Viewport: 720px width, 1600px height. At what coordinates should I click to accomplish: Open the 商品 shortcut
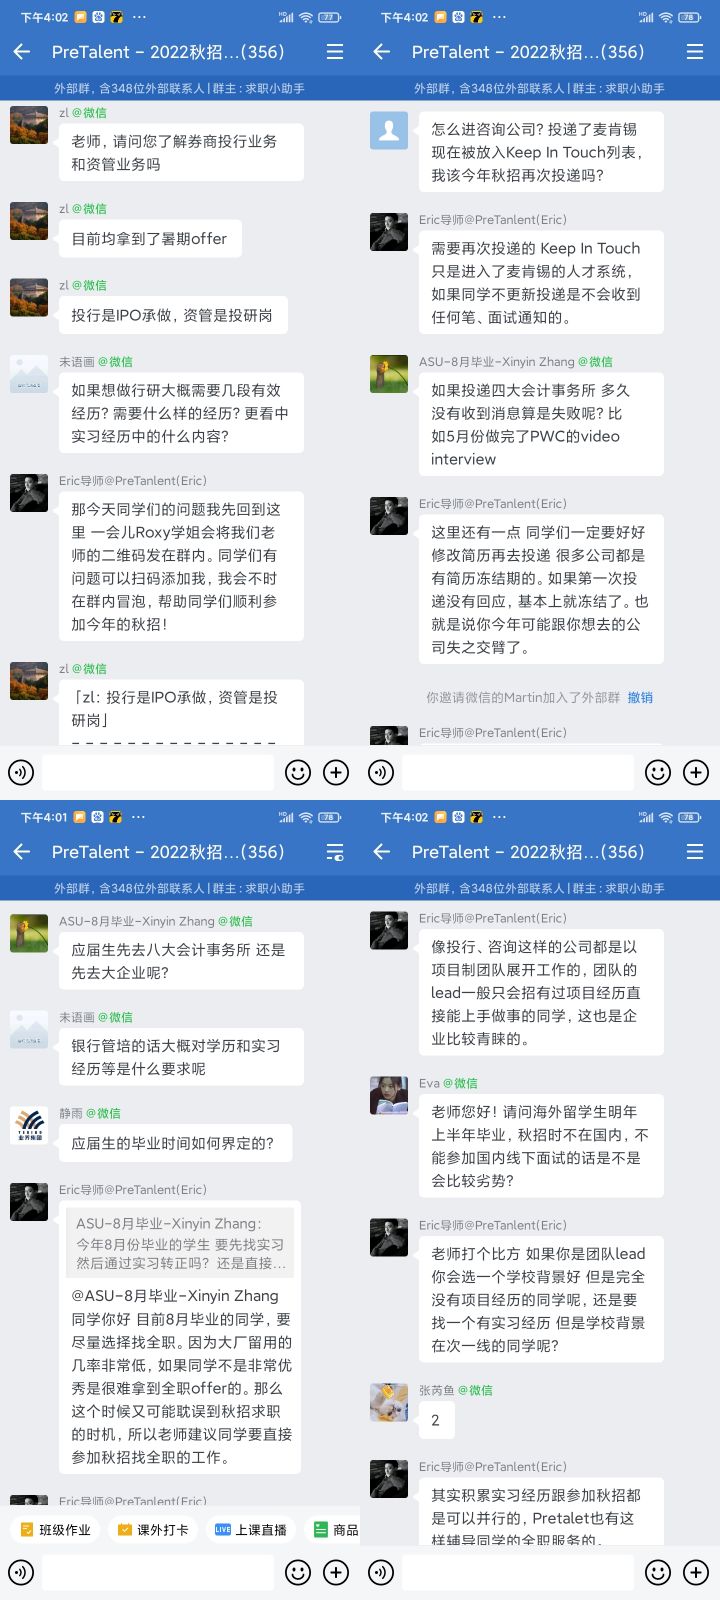point(336,1529)
